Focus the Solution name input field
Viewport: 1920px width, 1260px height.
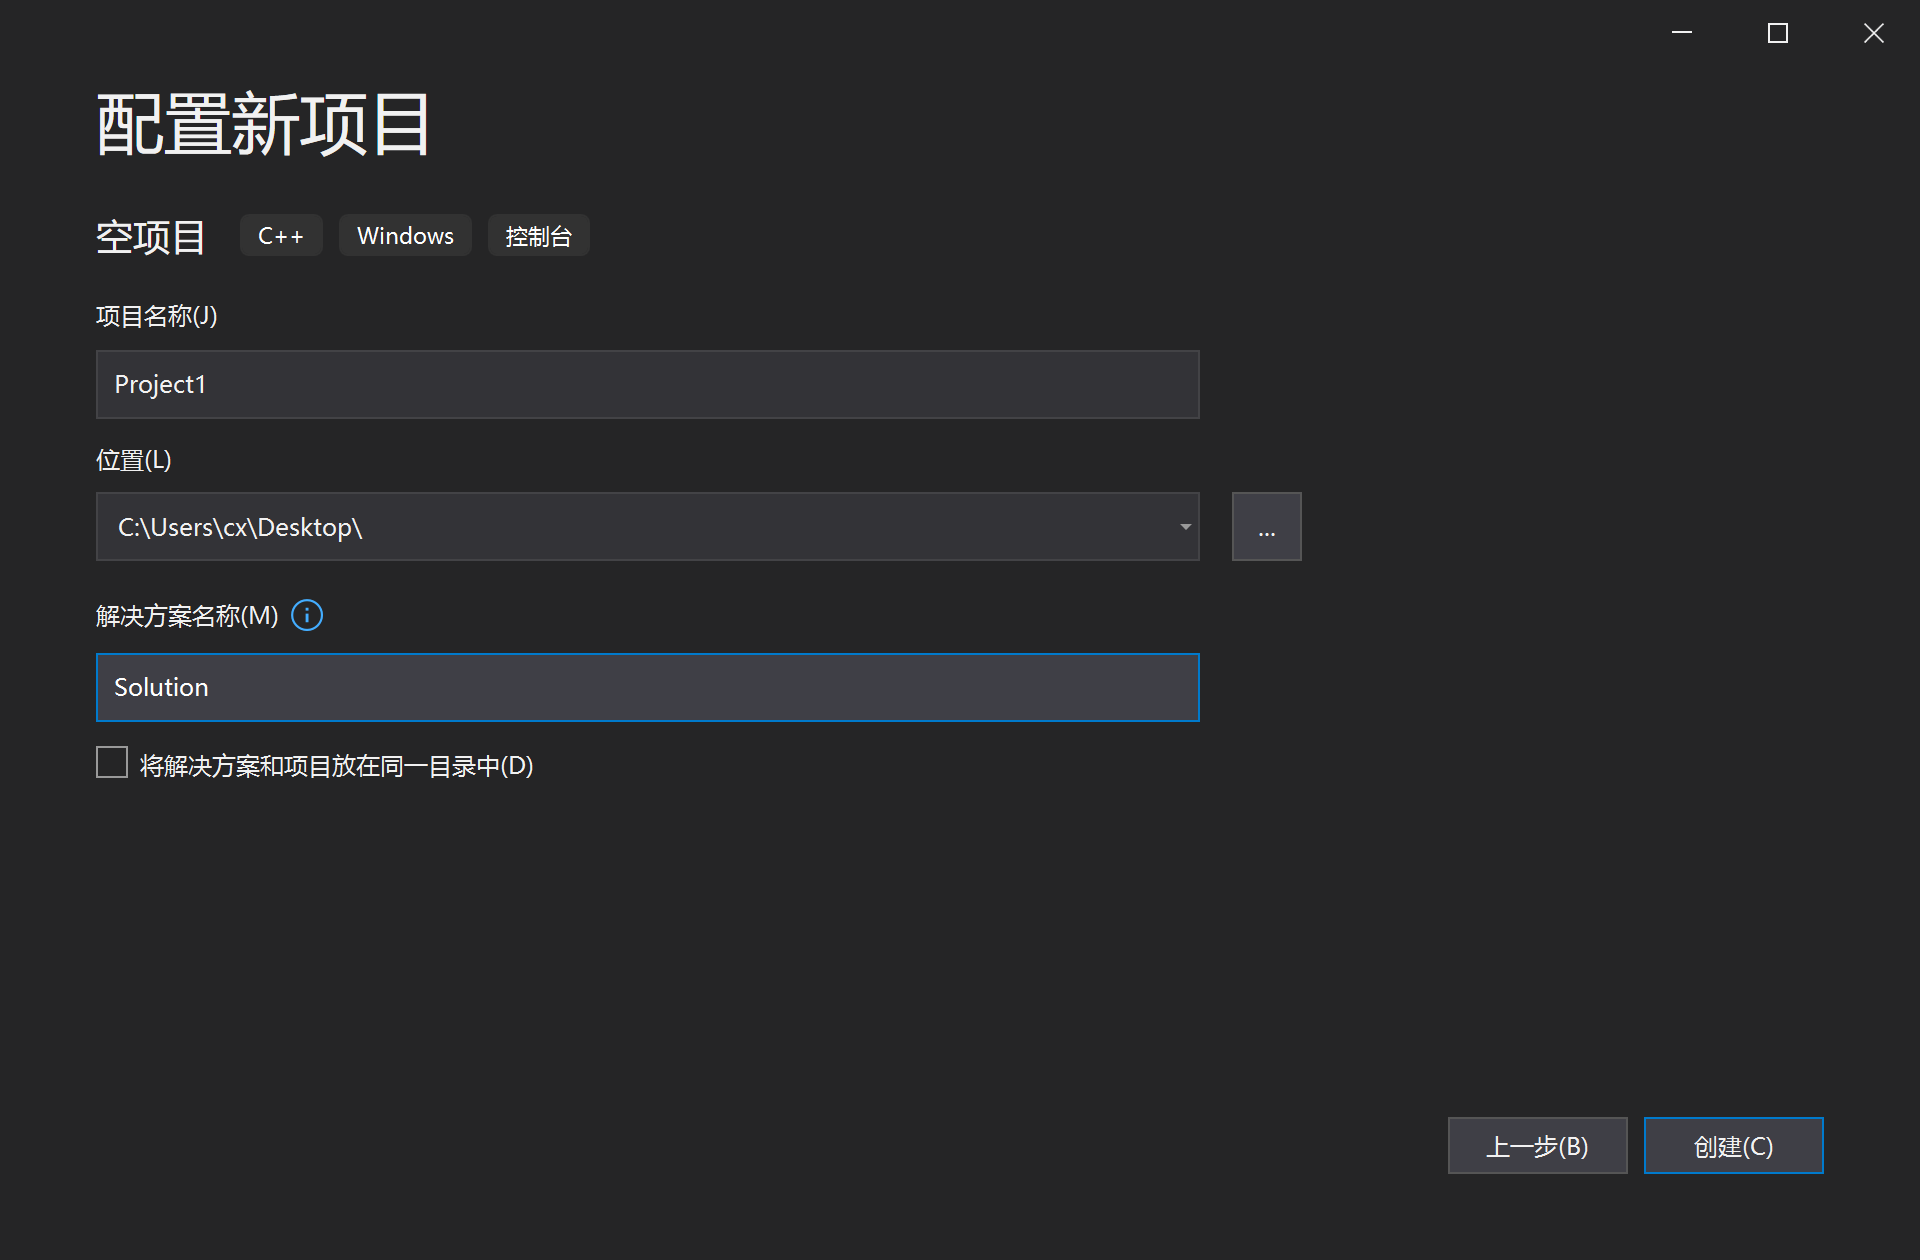point(647,687)
